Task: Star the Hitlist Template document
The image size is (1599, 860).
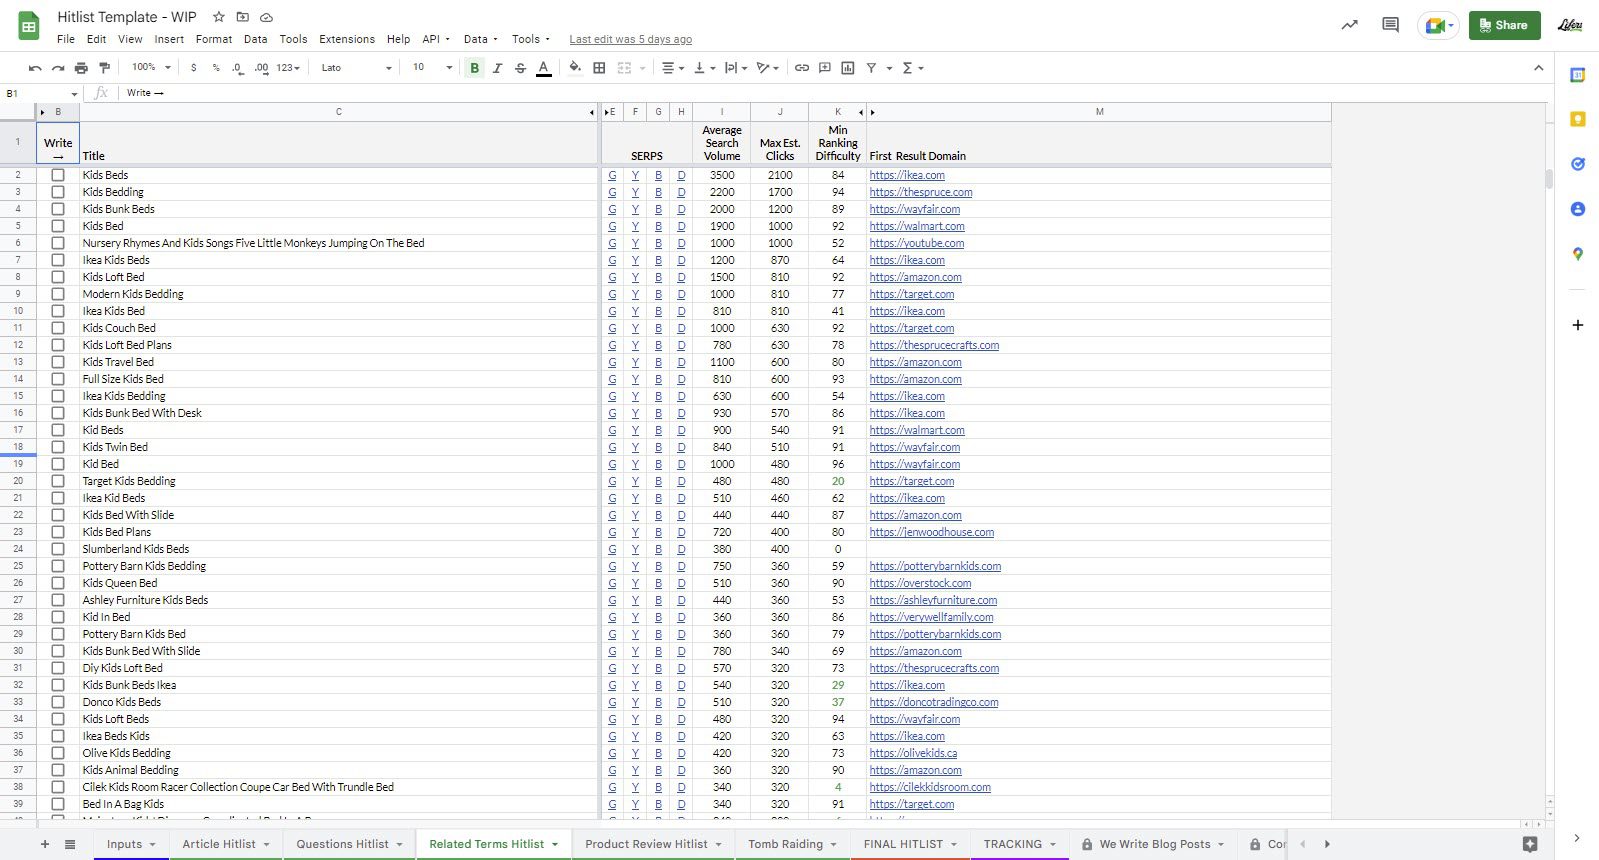Action: pos(219,17)
